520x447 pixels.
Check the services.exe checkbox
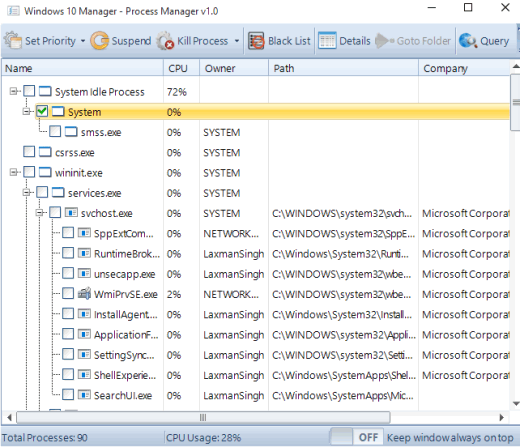42,192
